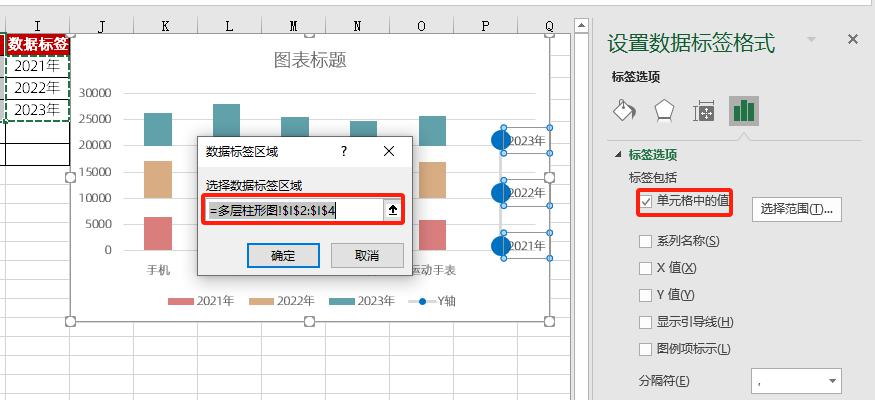Viewport: 875px width, 400px height.
Task: Click the 选择范围(T)... button
Action: [796, 209]
